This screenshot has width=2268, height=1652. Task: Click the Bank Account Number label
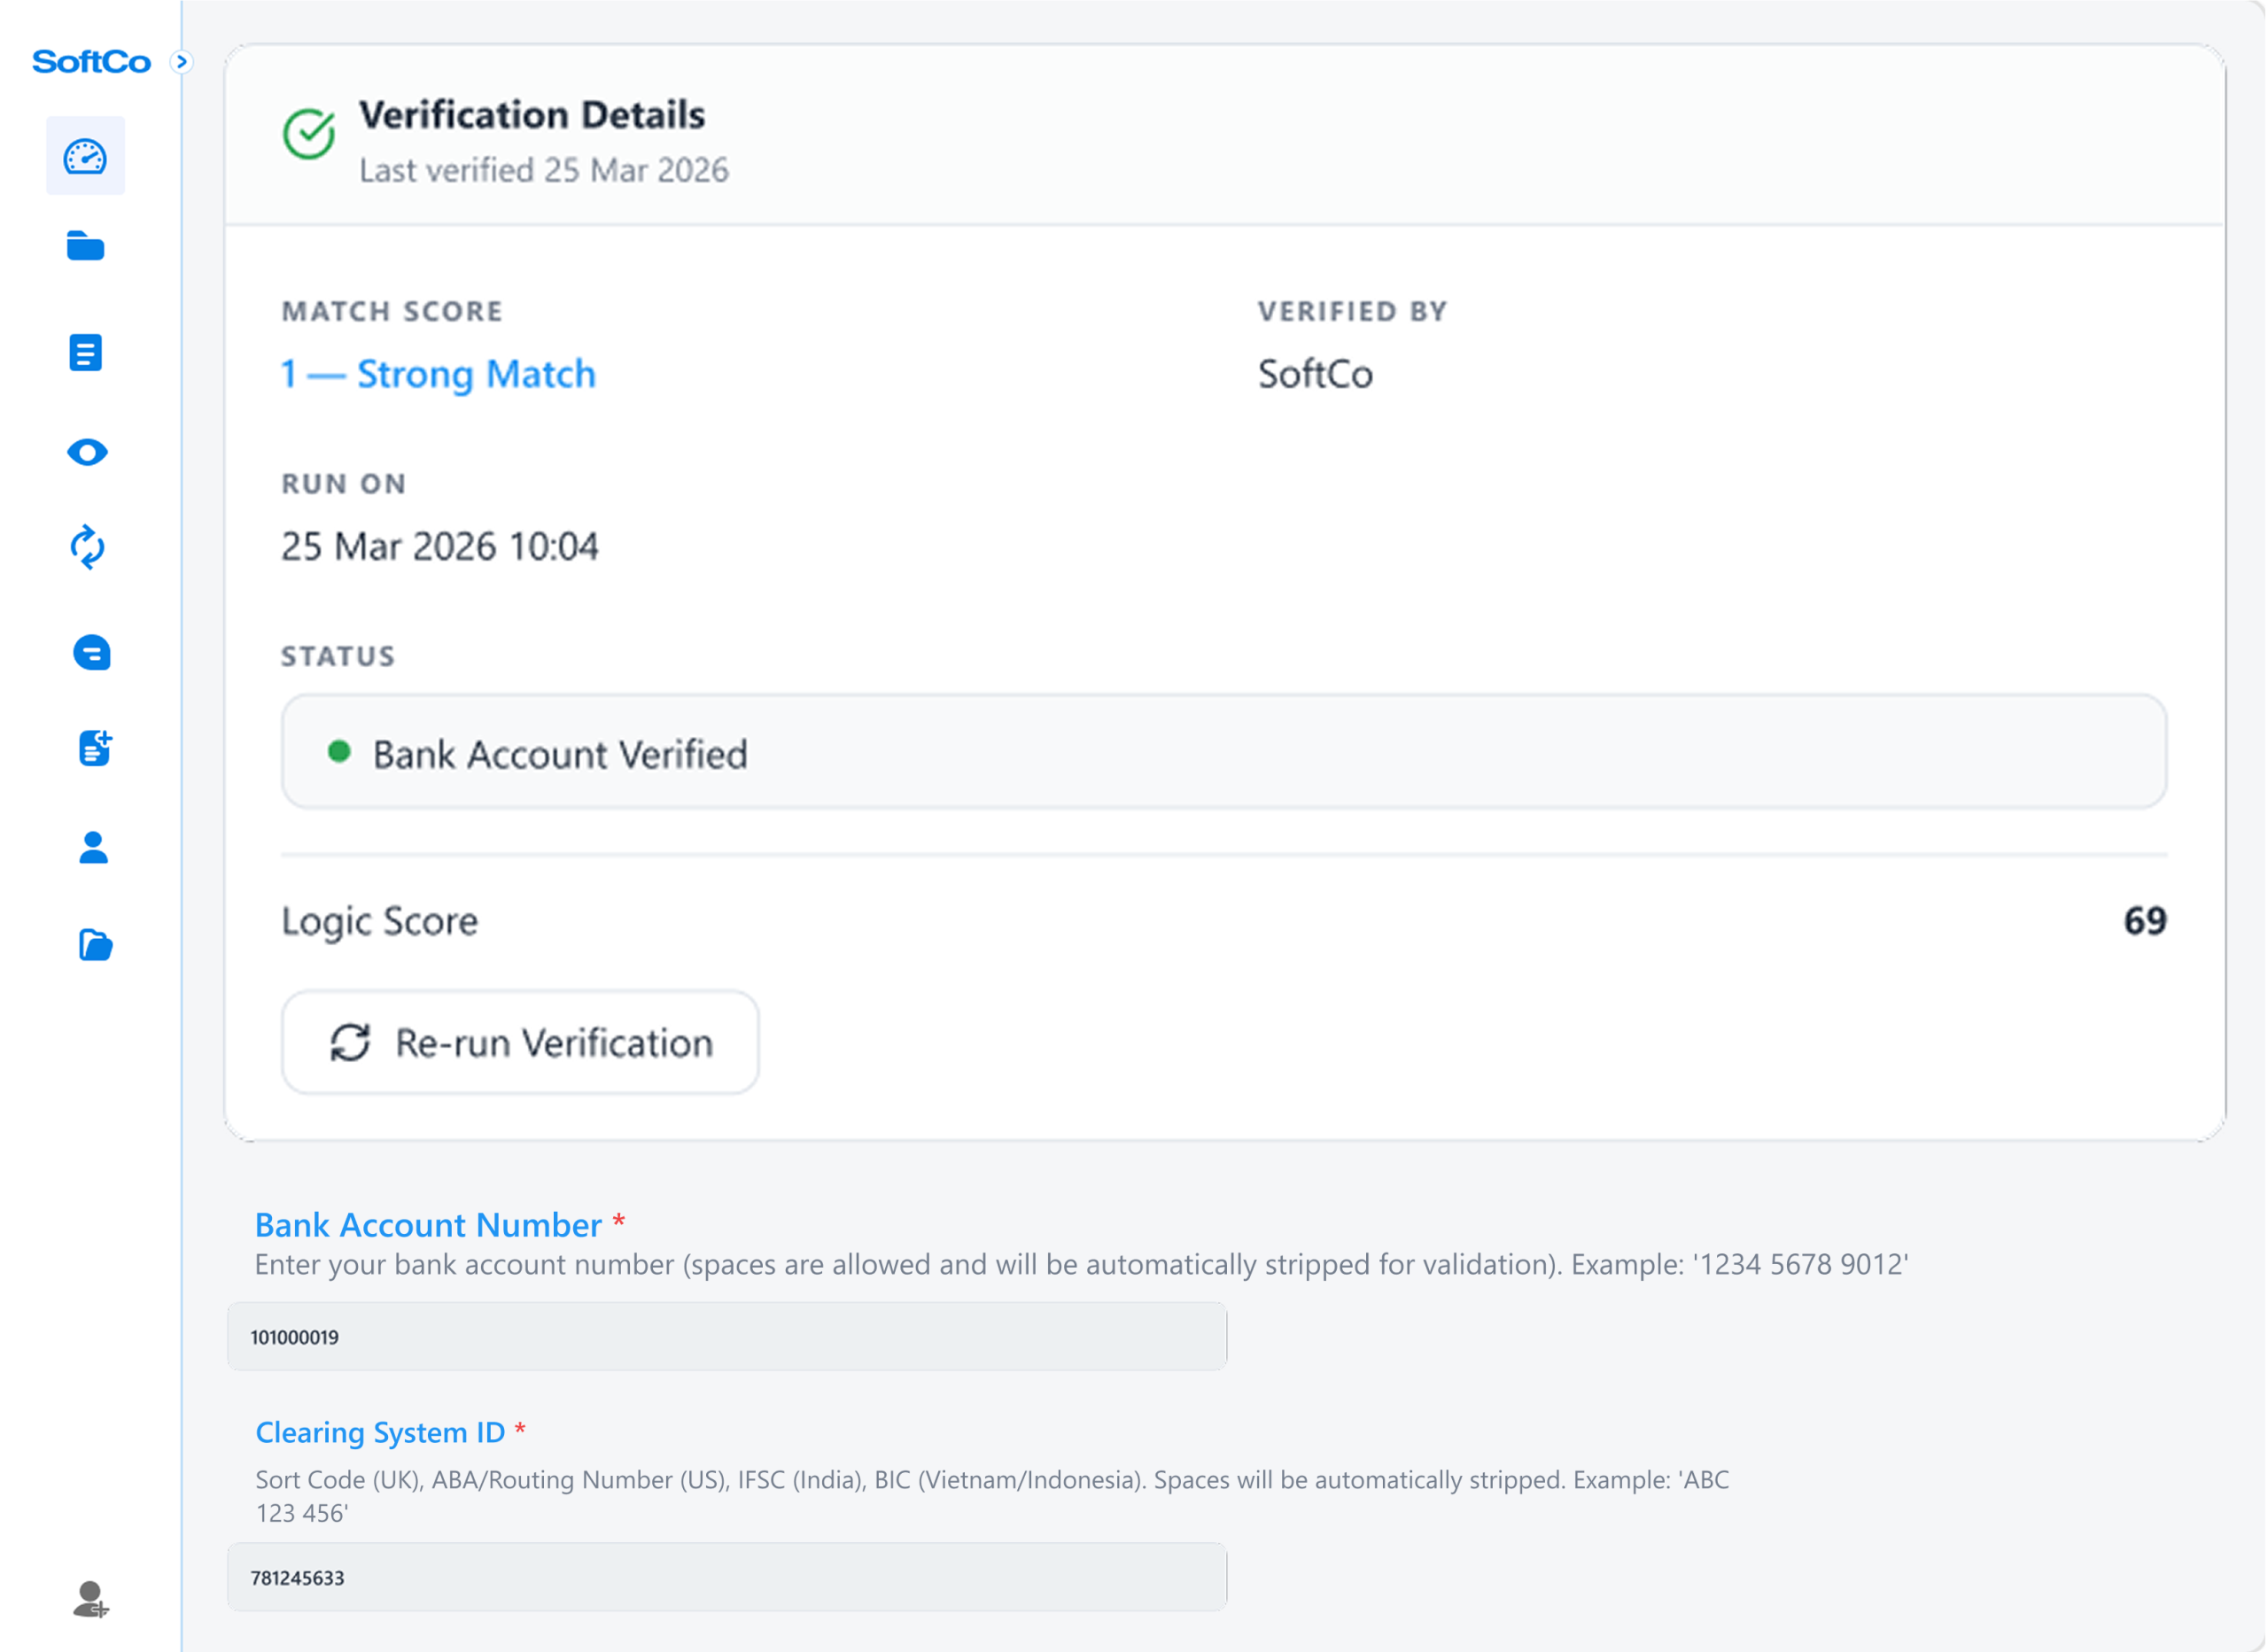click(428, 1224)
